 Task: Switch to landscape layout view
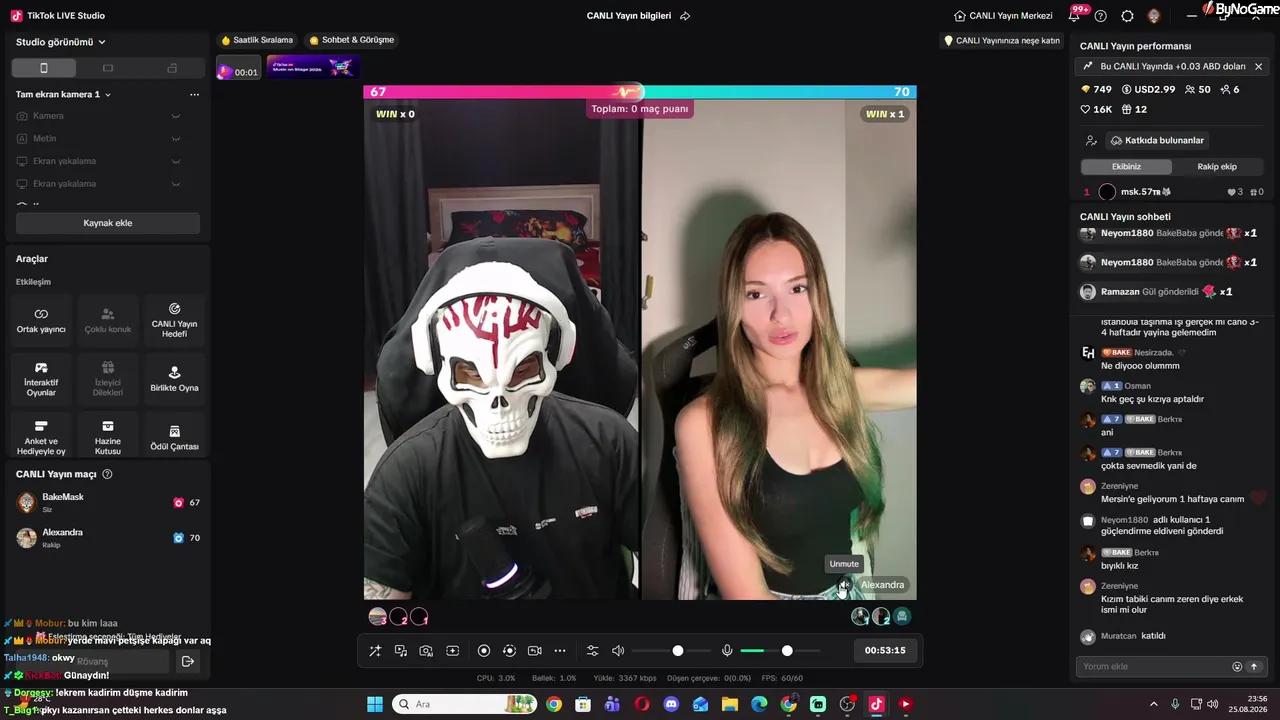pyautogui.click(x=108, y=68)
